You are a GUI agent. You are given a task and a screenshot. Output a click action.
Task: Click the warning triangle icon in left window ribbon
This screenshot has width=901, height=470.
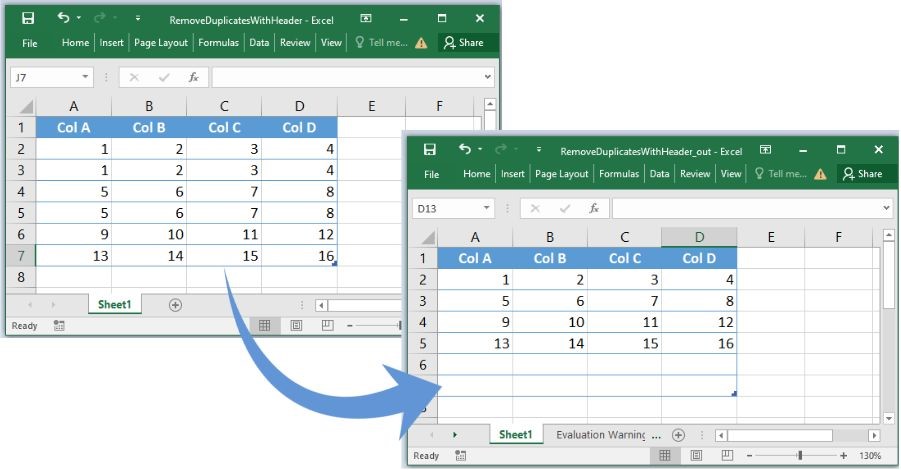tap(421, 43)
